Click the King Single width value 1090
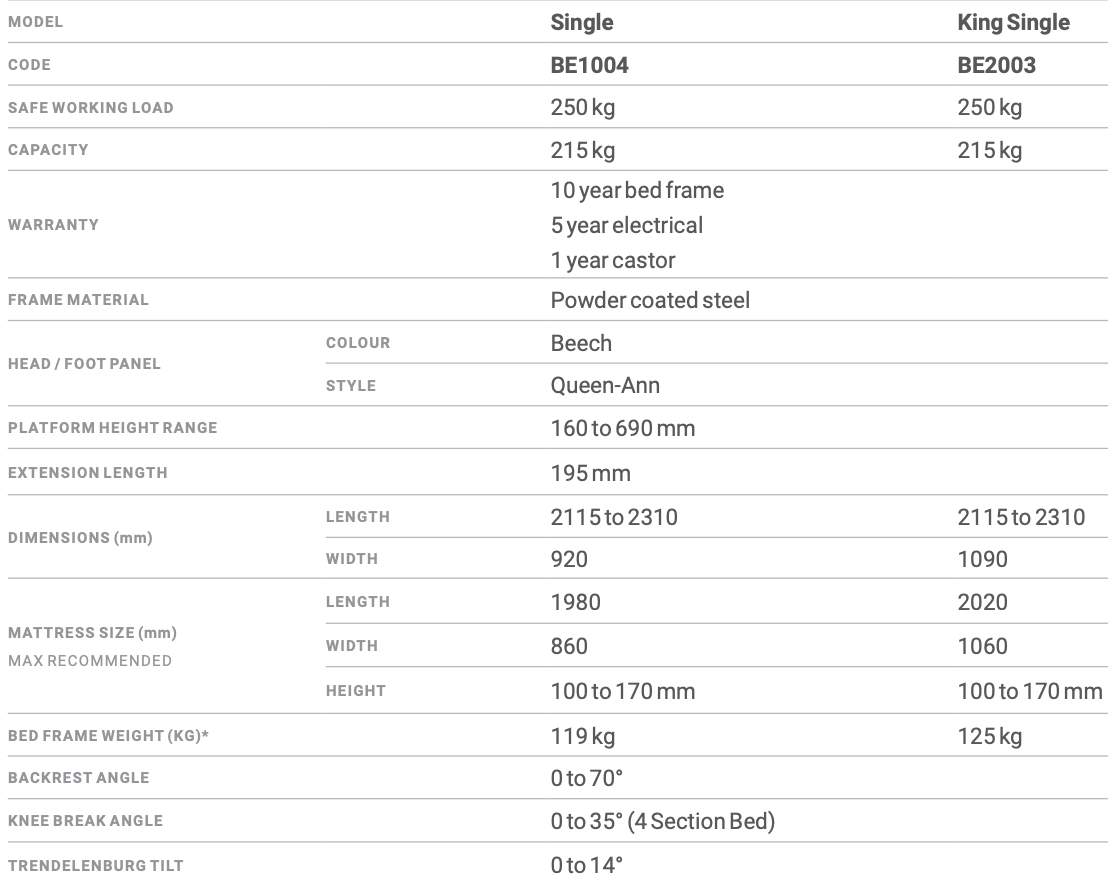 982,559
